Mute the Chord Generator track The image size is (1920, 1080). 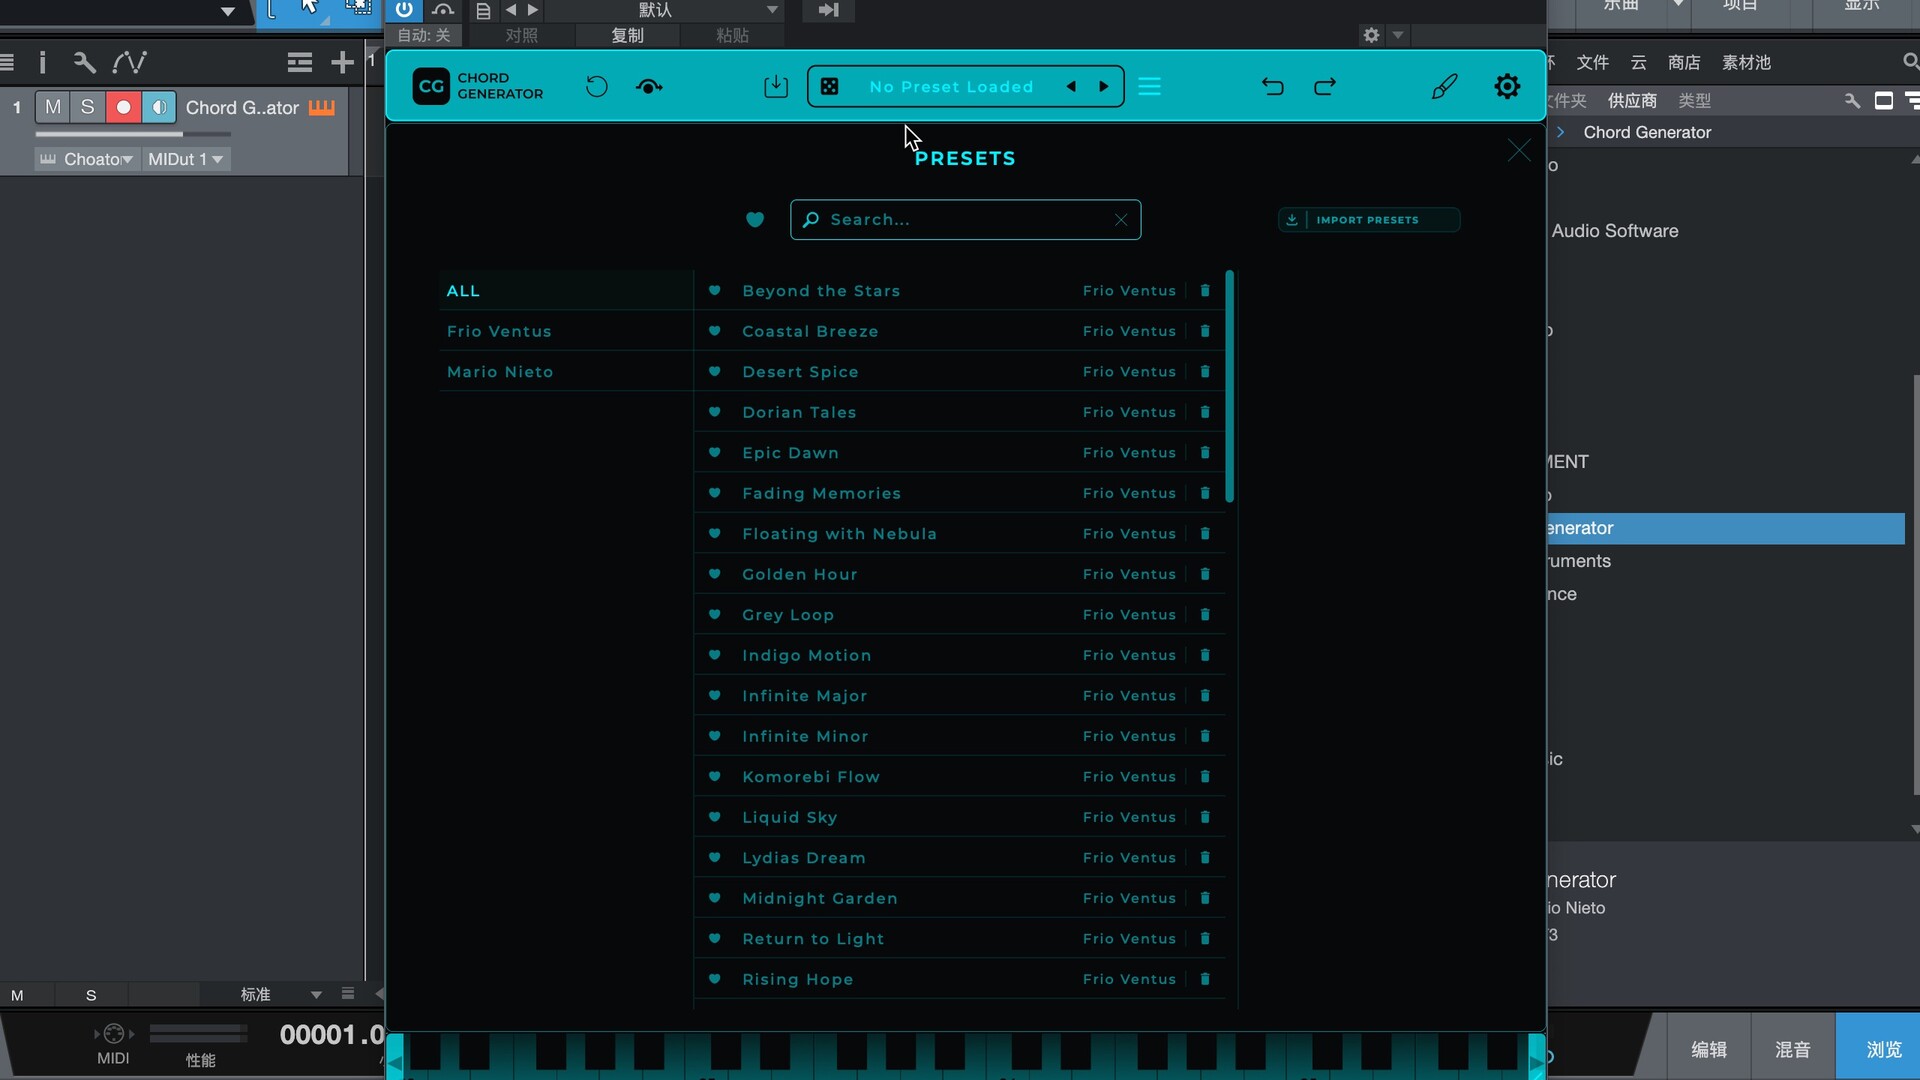pos(53,107)
